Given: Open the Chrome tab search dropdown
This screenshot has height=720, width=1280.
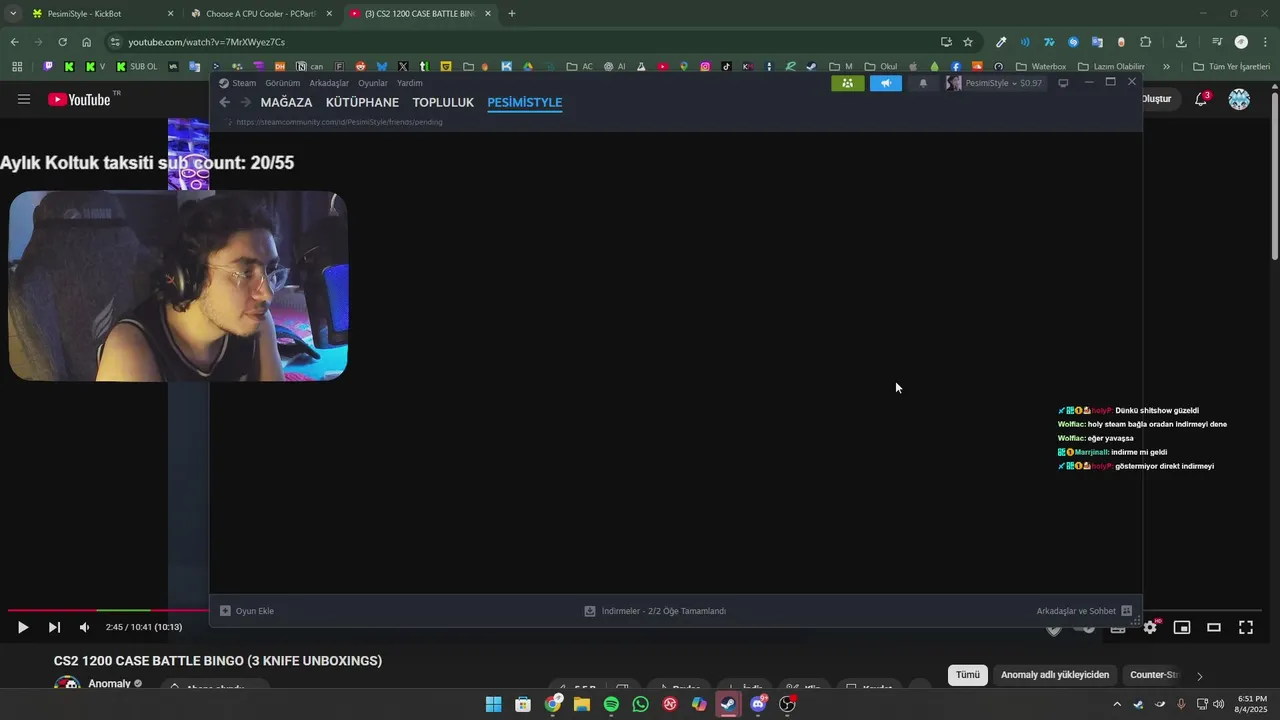Looking at the screenshot, I should [x=13, y=14].
